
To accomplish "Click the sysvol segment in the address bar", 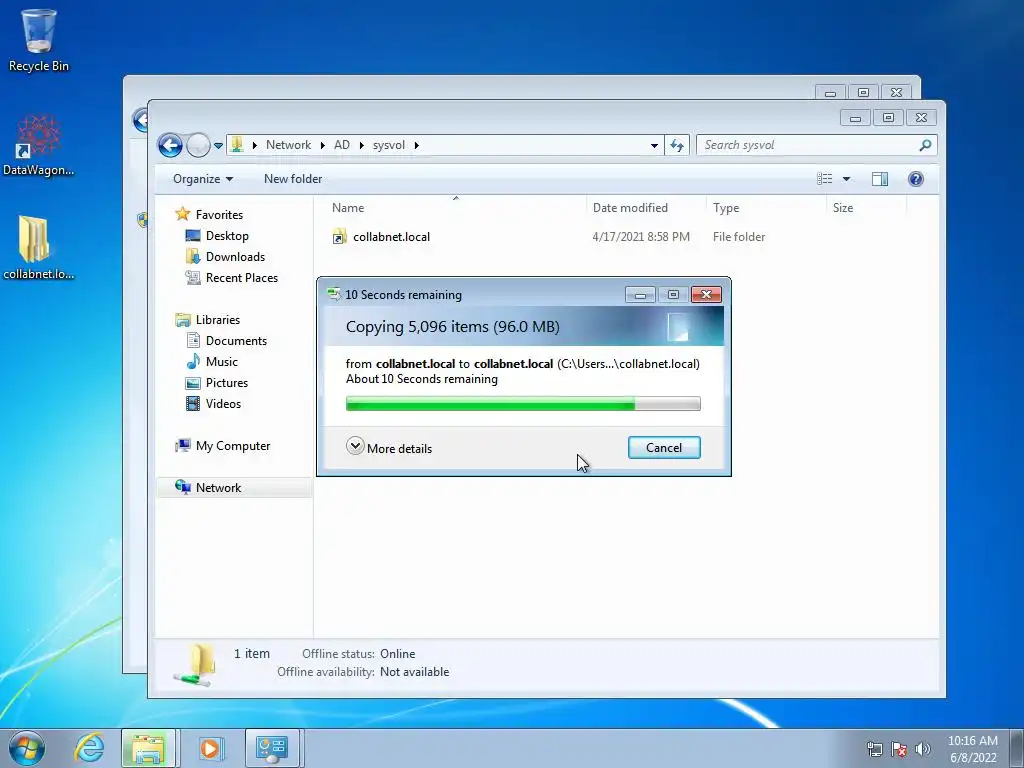I will click(x=389, y=145).
